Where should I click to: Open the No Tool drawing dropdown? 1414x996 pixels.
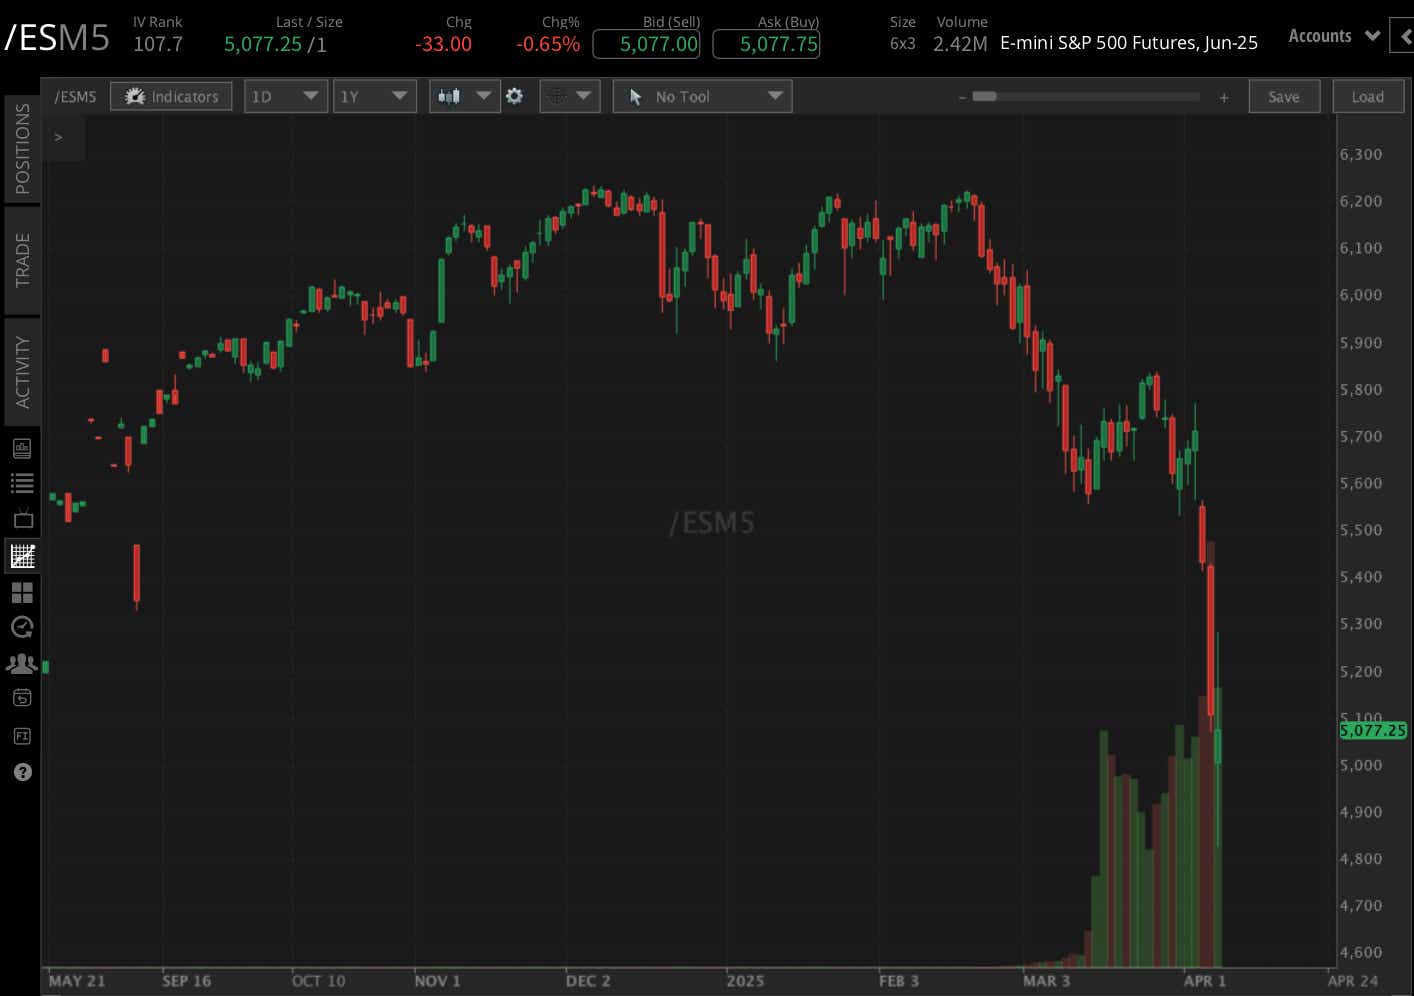pyautogui.click(x=702, y=96)
